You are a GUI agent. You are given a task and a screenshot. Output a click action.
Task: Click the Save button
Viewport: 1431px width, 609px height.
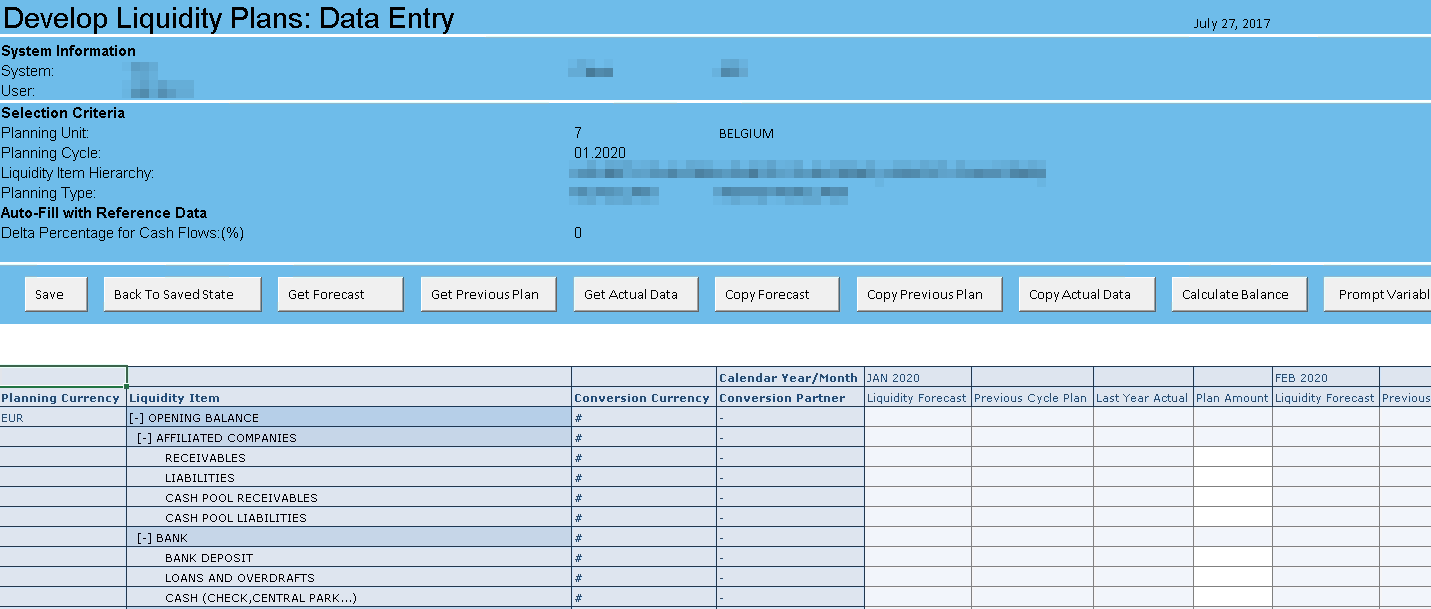[x=49, y=294]
